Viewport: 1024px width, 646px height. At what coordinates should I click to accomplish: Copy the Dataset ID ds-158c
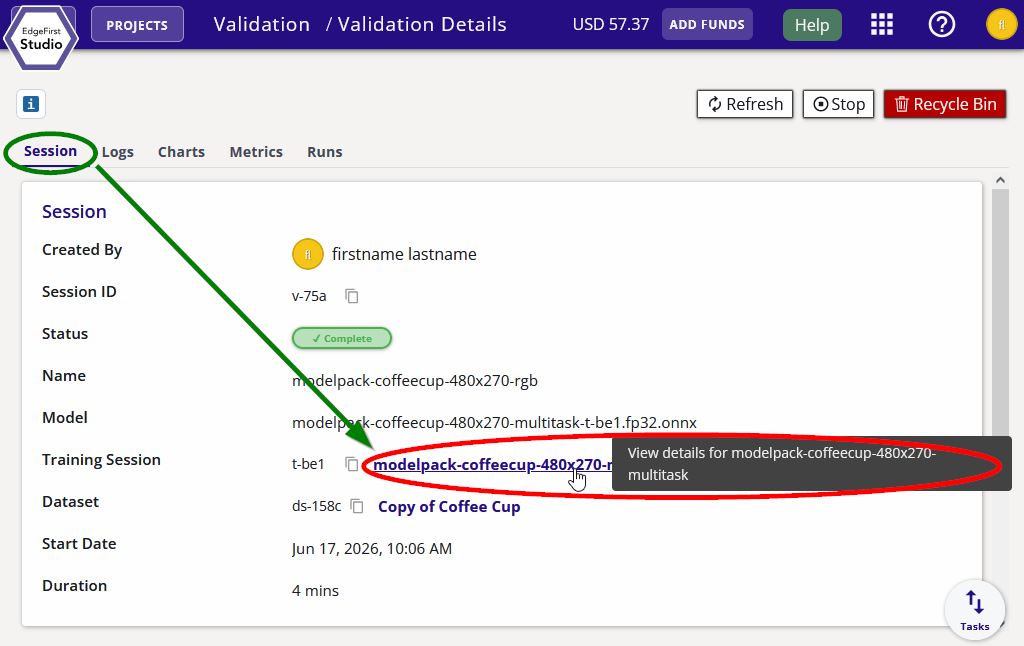357,506
